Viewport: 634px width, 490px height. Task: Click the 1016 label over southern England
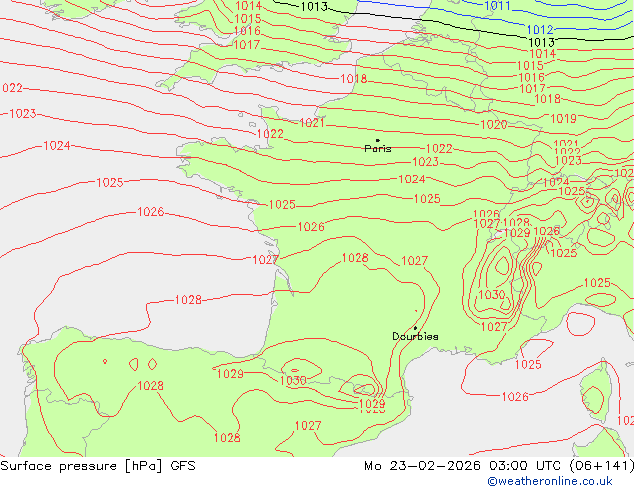[x=247, y=31]
